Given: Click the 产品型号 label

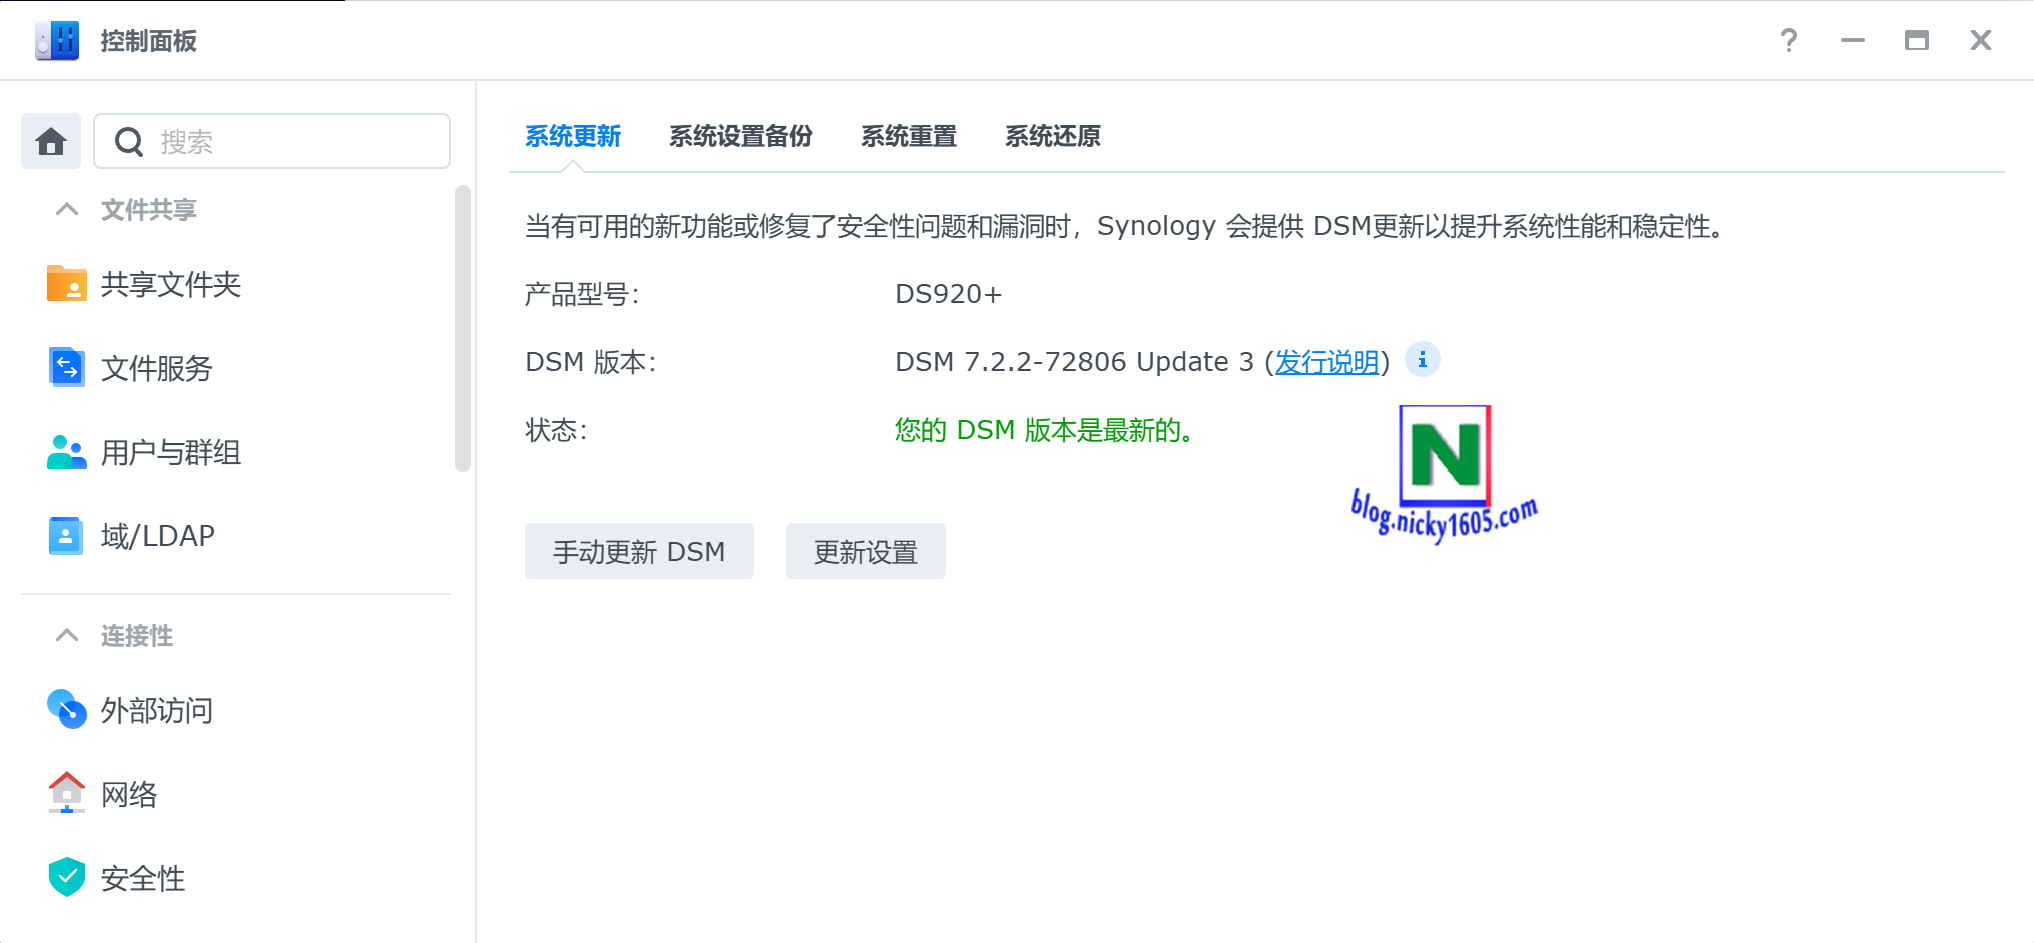Looking at the screenshot, I should 582,294.
